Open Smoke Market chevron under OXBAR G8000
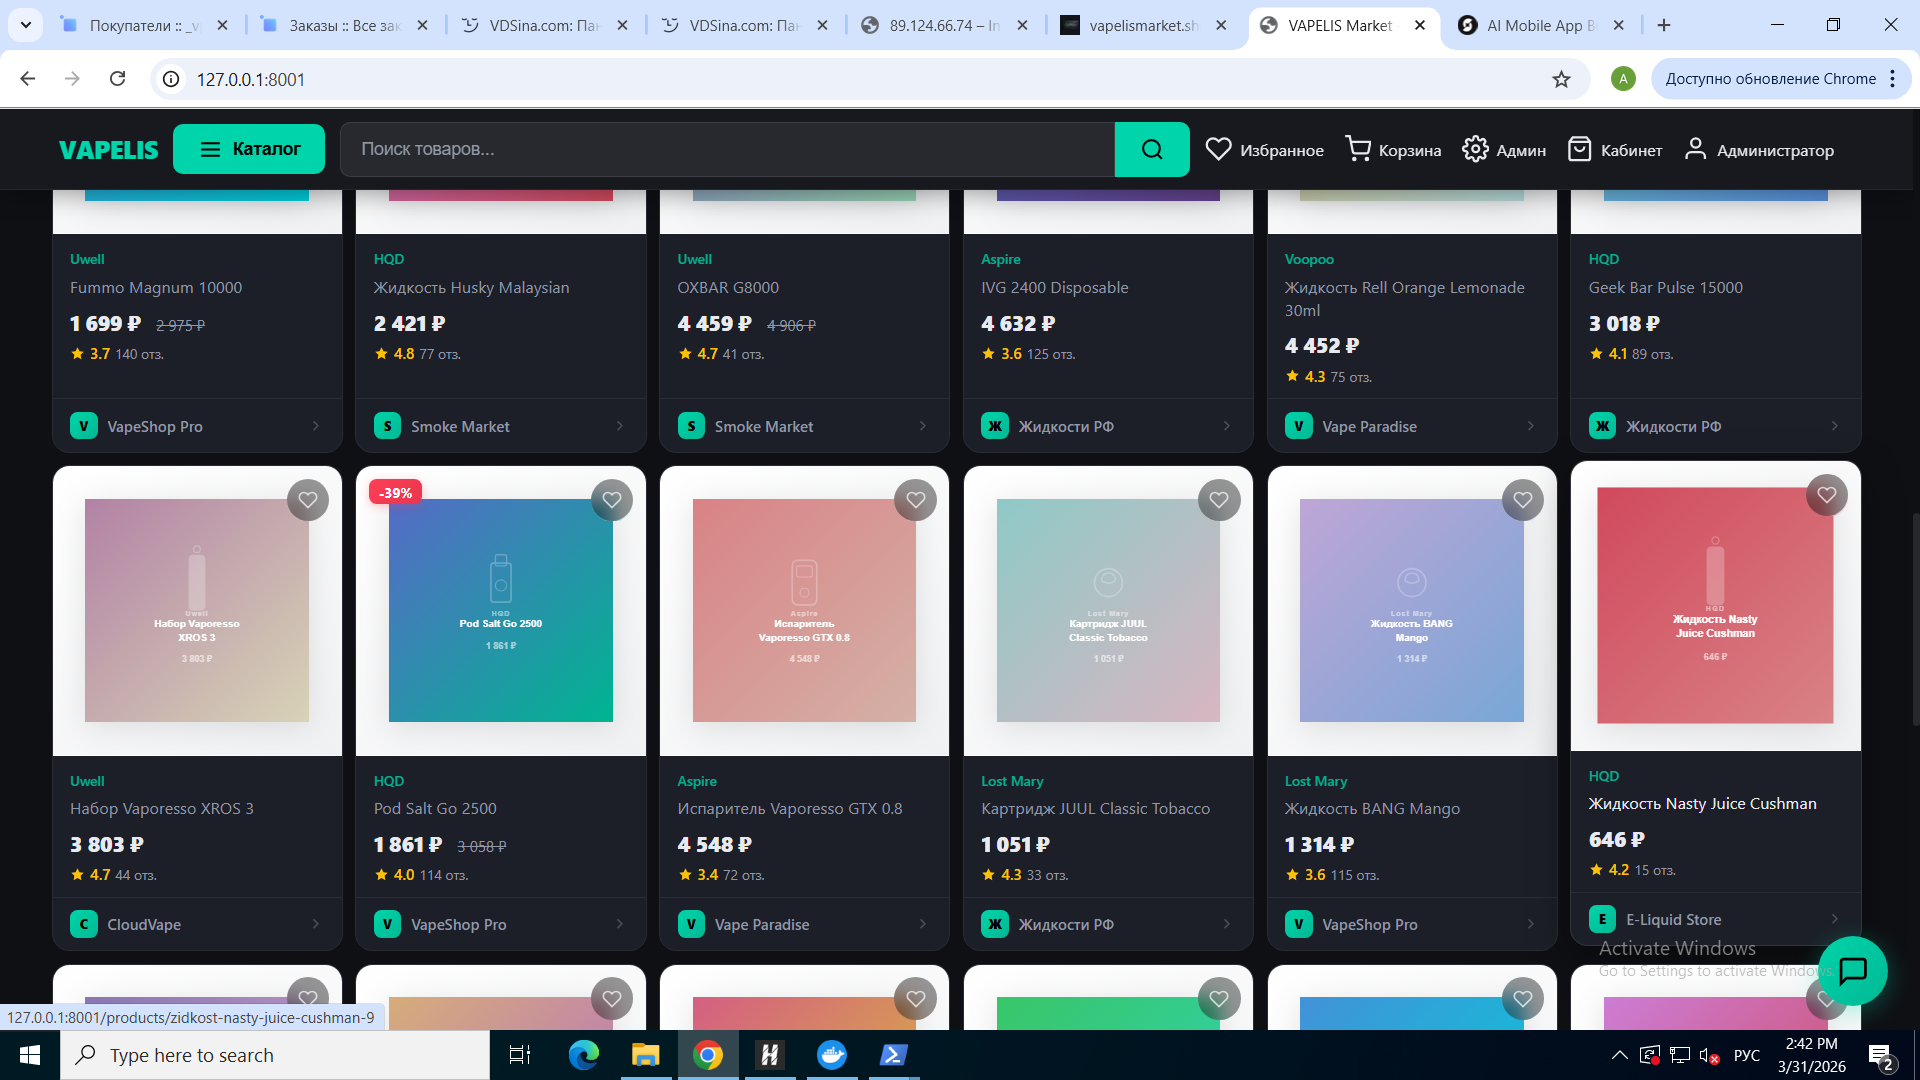Screen dimensions: 1920x1080 (x=923, y=426)
